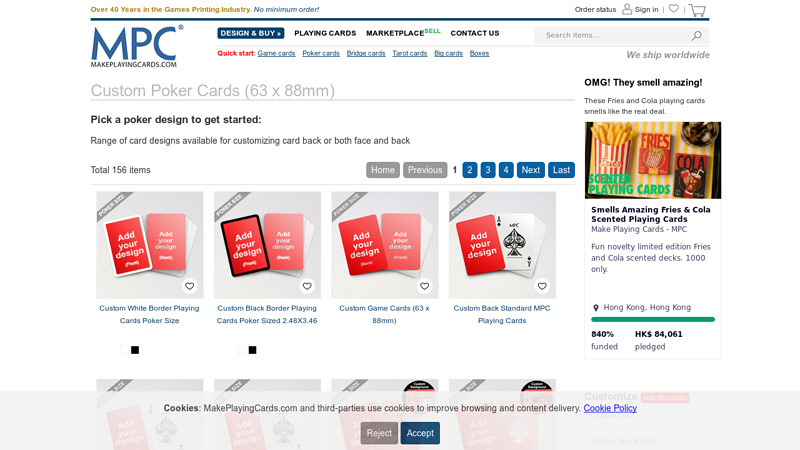
Task: Click 'Total 156 items' text
Action: (x=120, y=170)
